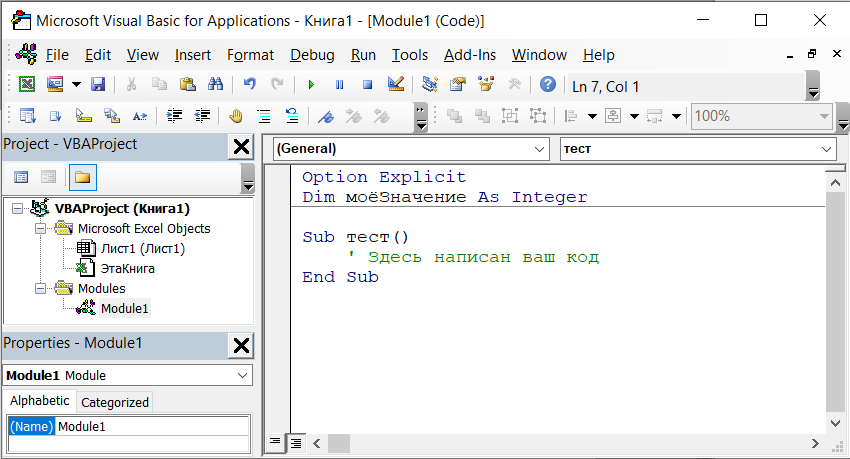Click Parameter Info icon

[112, 116]
